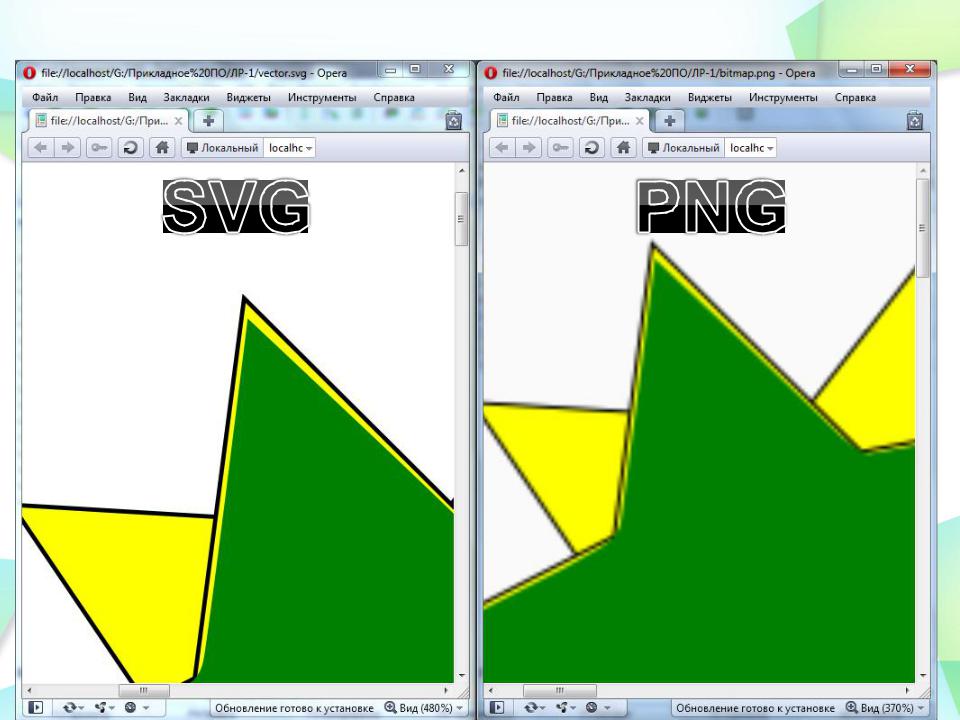Open Вид menu in vector.svg window
The width and height of the screenshot is (960, 720).
click(137, 97)
